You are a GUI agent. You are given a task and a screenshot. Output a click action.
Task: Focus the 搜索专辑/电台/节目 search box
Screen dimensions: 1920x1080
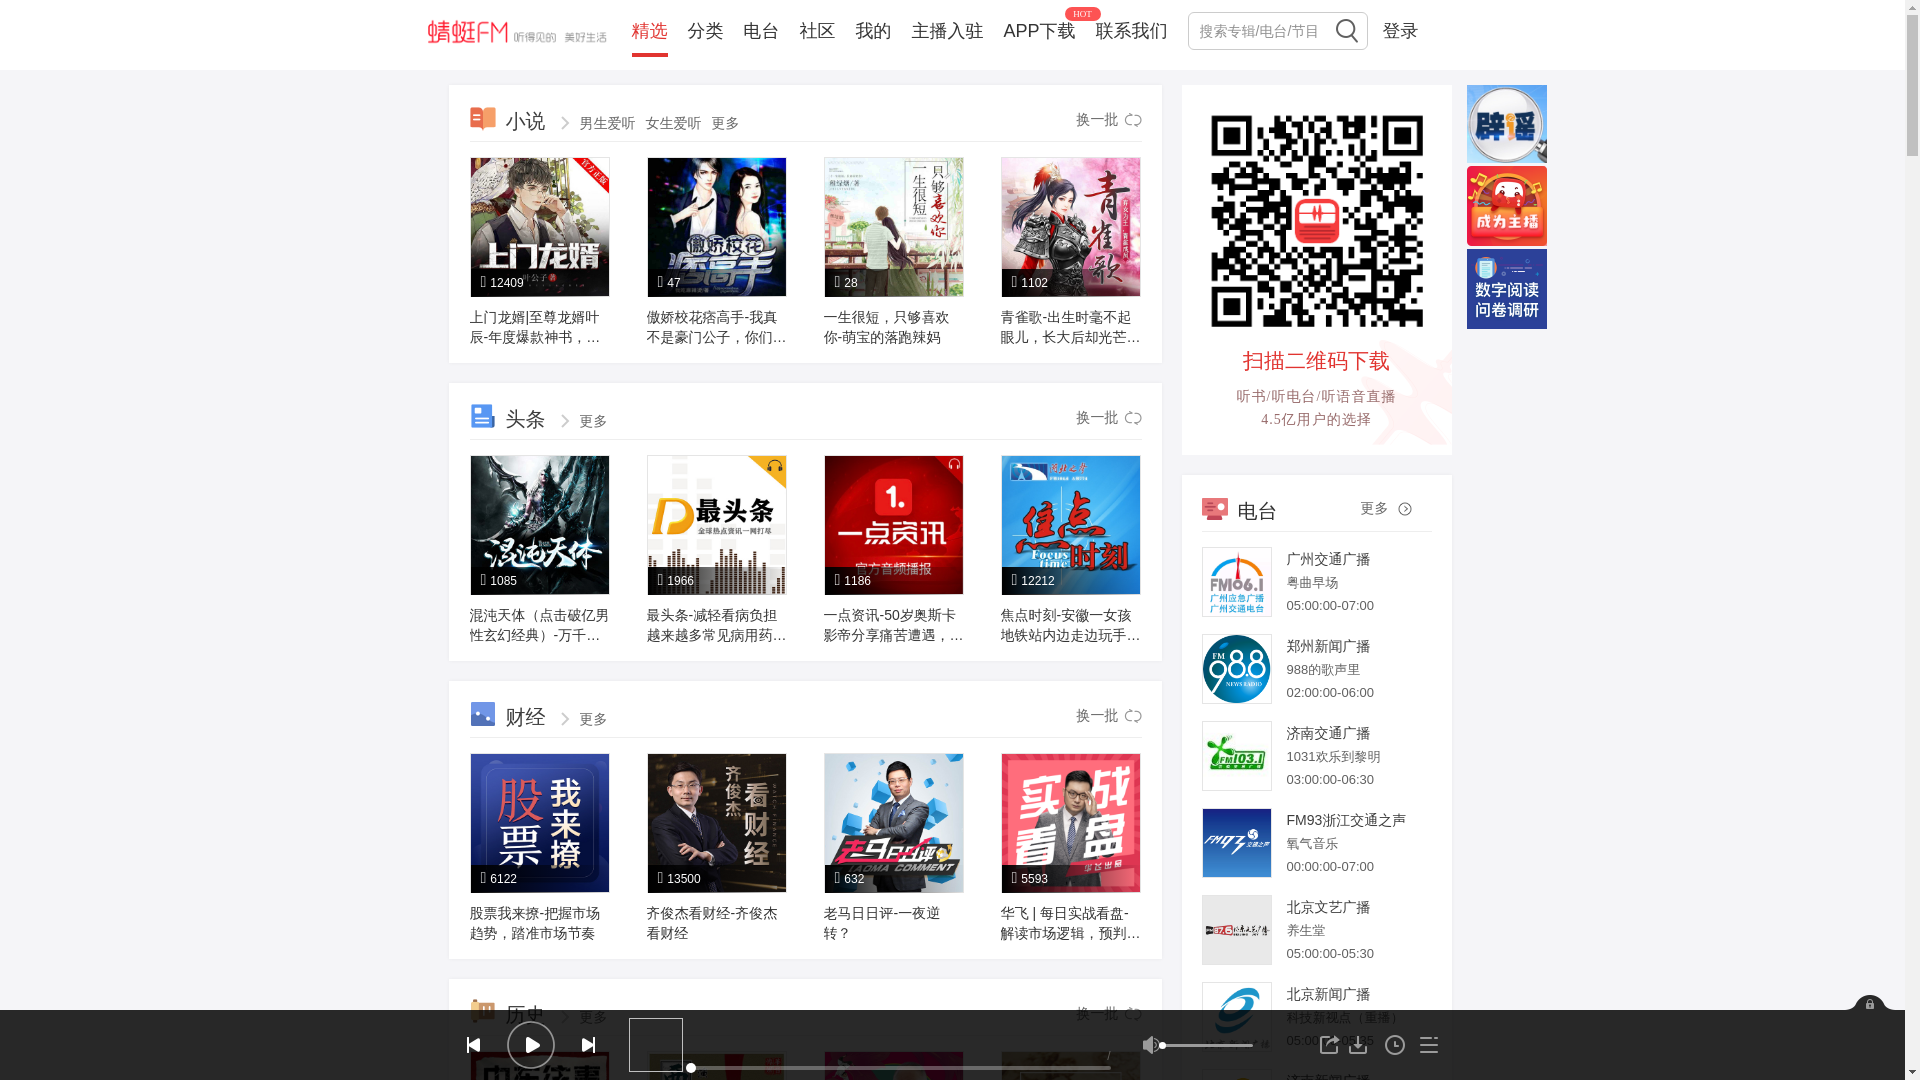pos(1260,31)
